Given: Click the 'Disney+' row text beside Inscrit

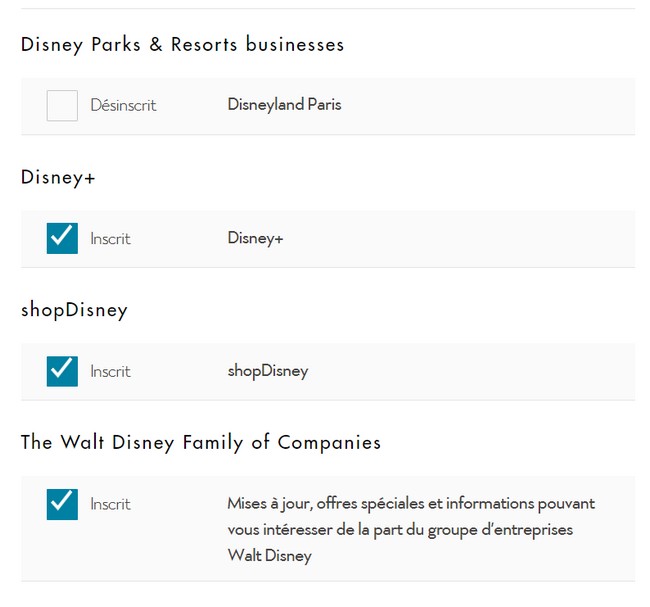Looking at the screenshot, I should [x=255, y=238].
